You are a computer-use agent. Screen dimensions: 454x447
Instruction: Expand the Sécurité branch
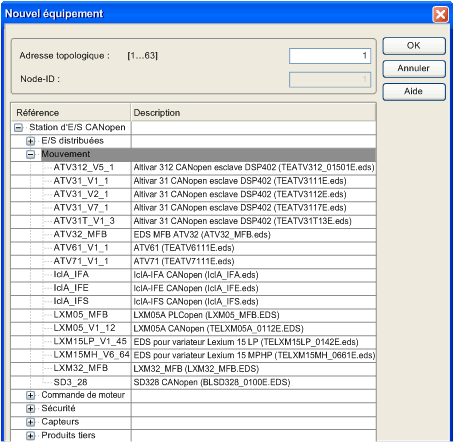tap(30, 409)
